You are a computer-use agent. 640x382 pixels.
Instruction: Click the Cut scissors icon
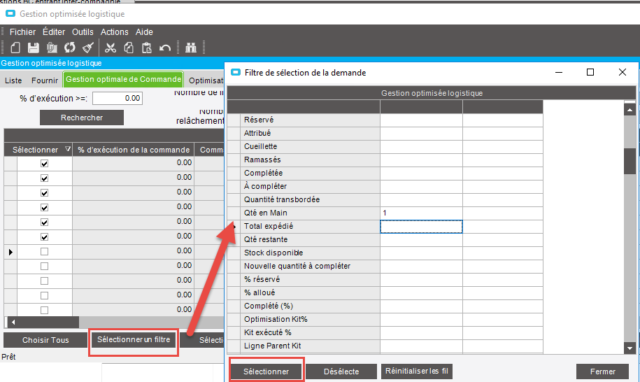[110, 48]
